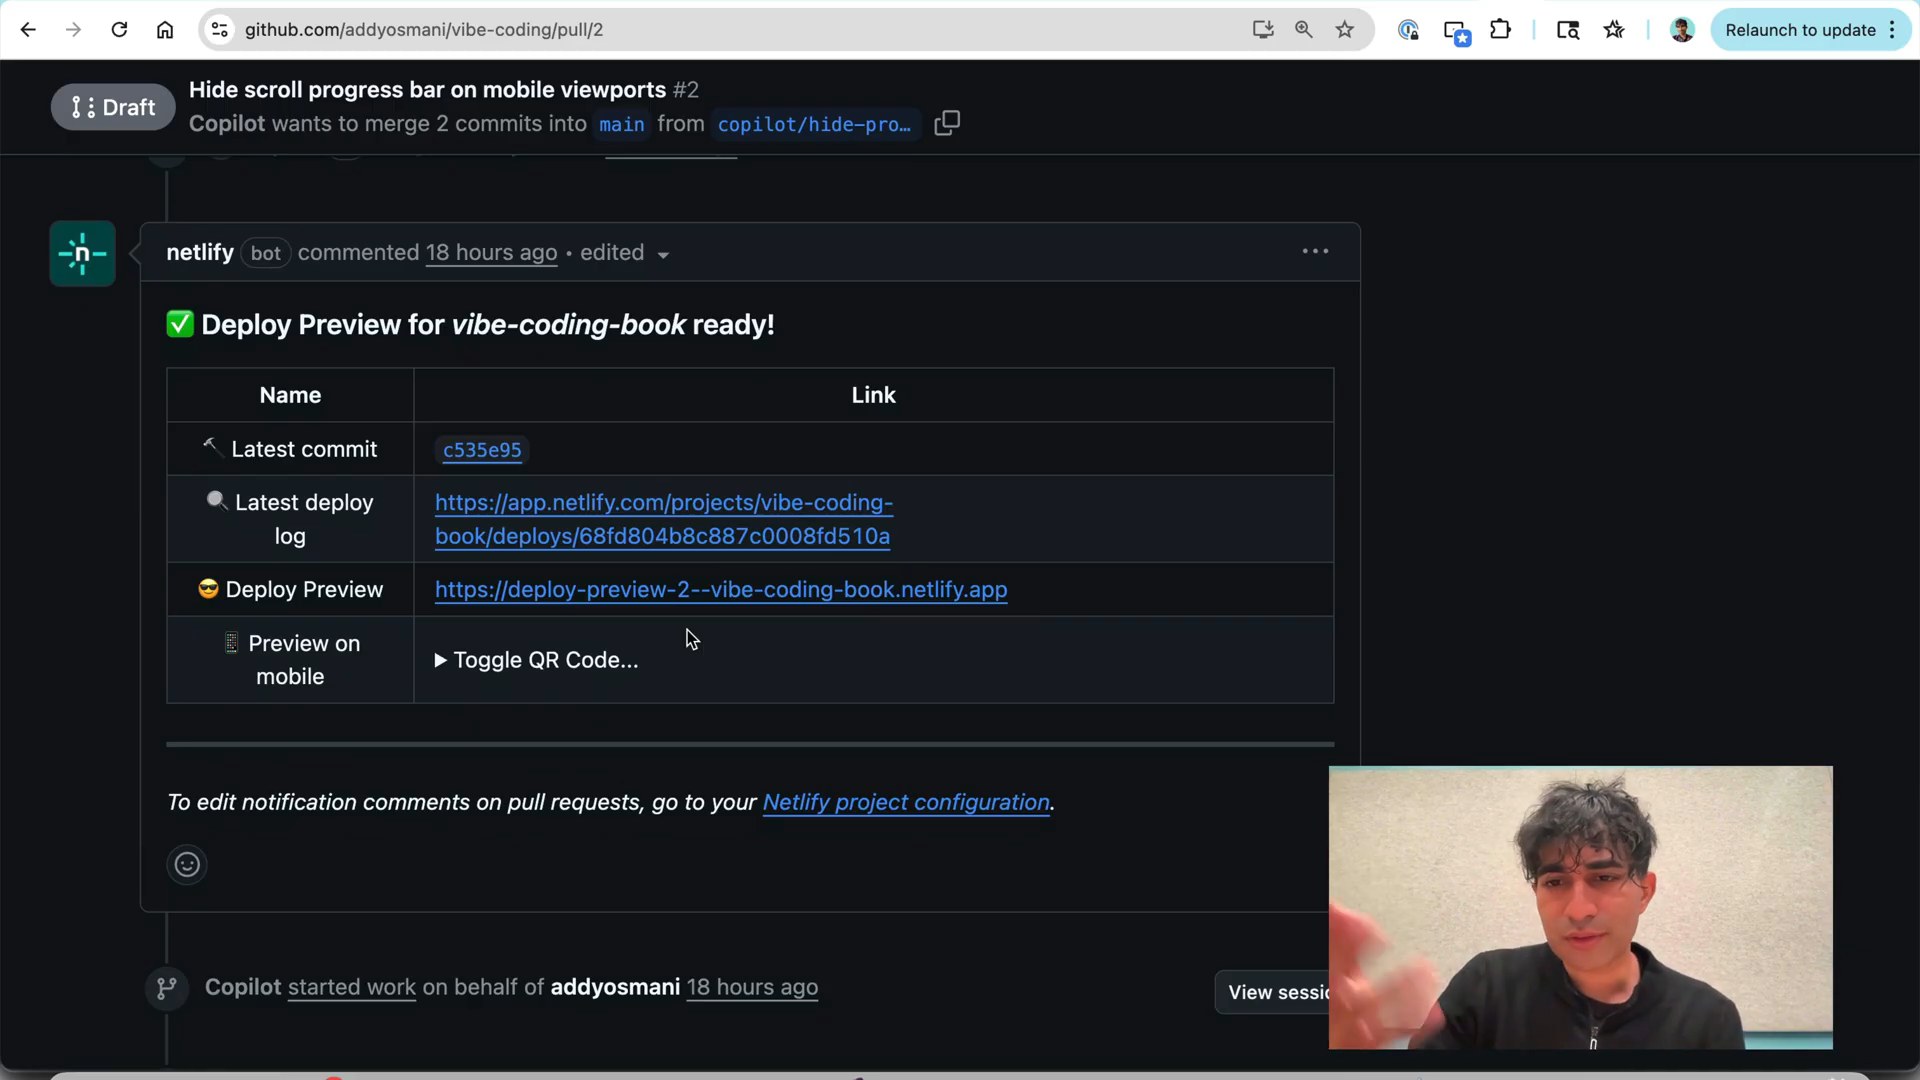The image size is (1920, 1080).
Task: Open the Extensions puzzle piece icon
Action: click(x=1500, y=30)
